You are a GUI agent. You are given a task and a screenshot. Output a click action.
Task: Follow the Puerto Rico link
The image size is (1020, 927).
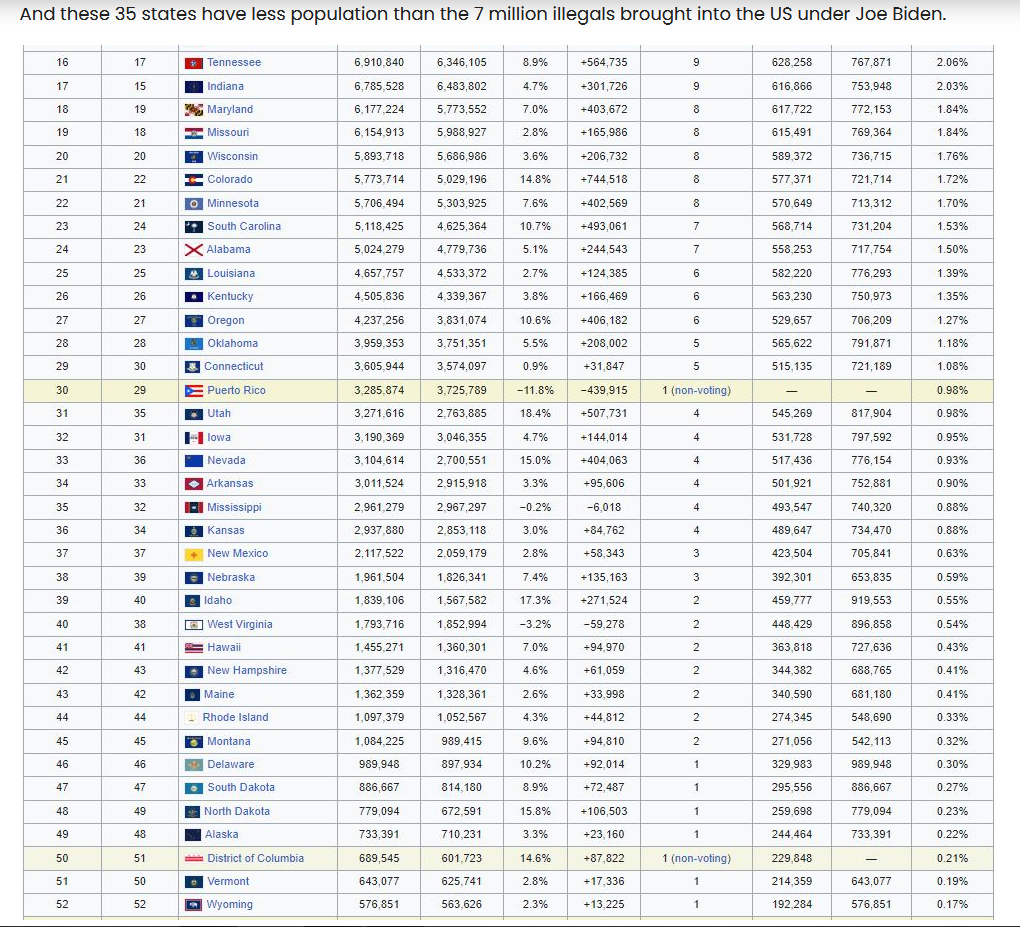(x=236, y=390)
